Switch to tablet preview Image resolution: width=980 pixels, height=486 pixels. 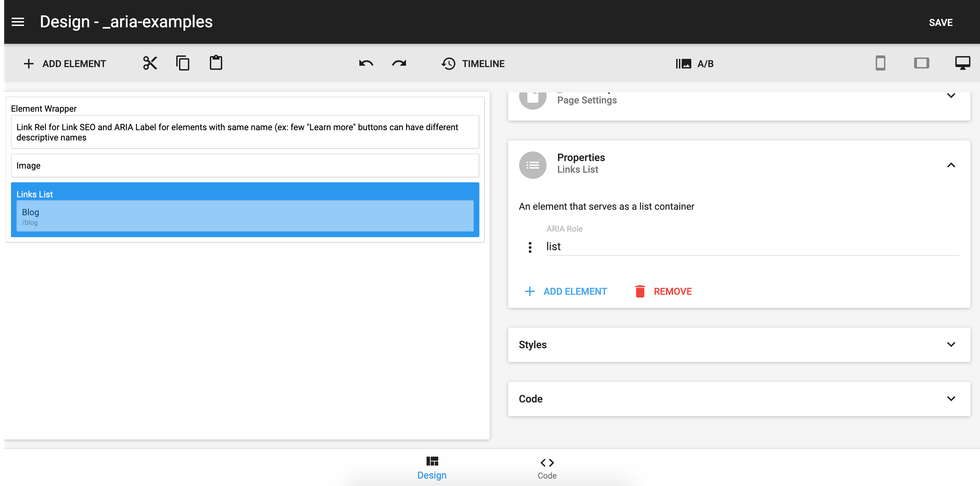click(921, 63)
